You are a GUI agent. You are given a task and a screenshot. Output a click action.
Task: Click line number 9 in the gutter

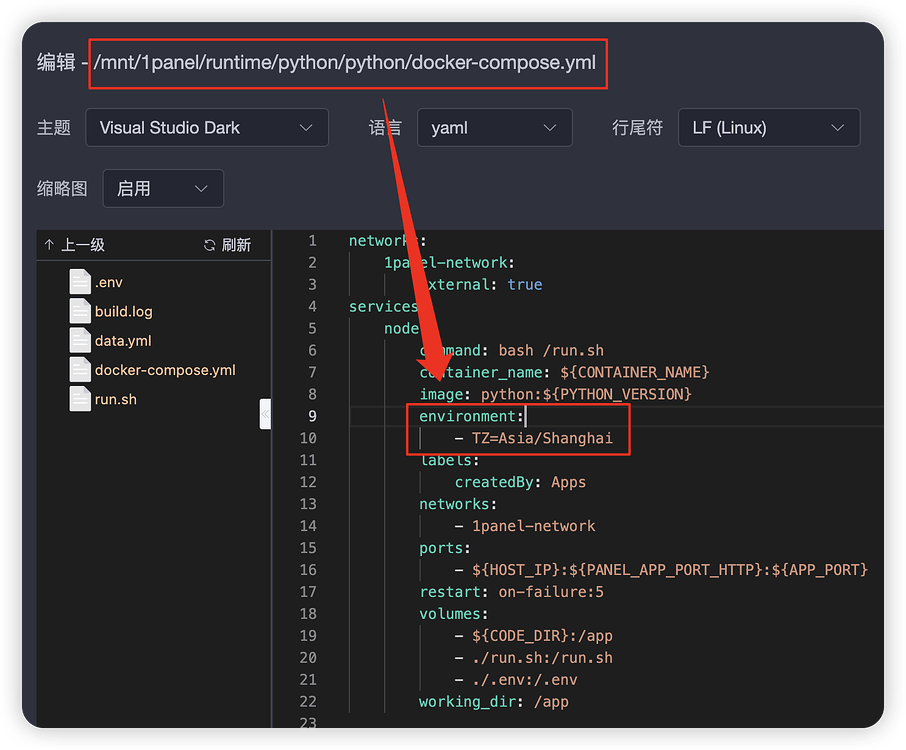pos(312,416)
